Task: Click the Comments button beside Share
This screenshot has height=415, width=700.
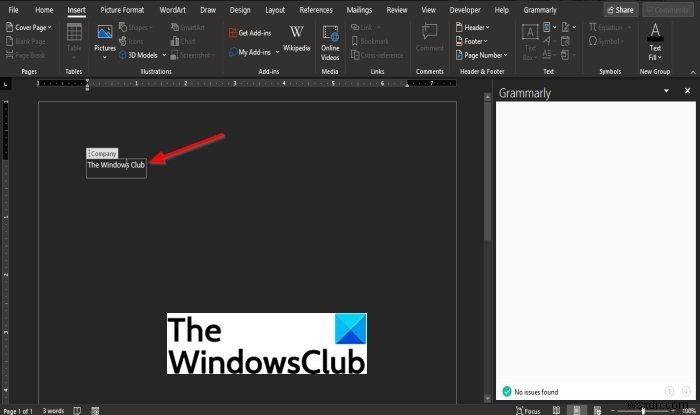Action: click(668, 10)
